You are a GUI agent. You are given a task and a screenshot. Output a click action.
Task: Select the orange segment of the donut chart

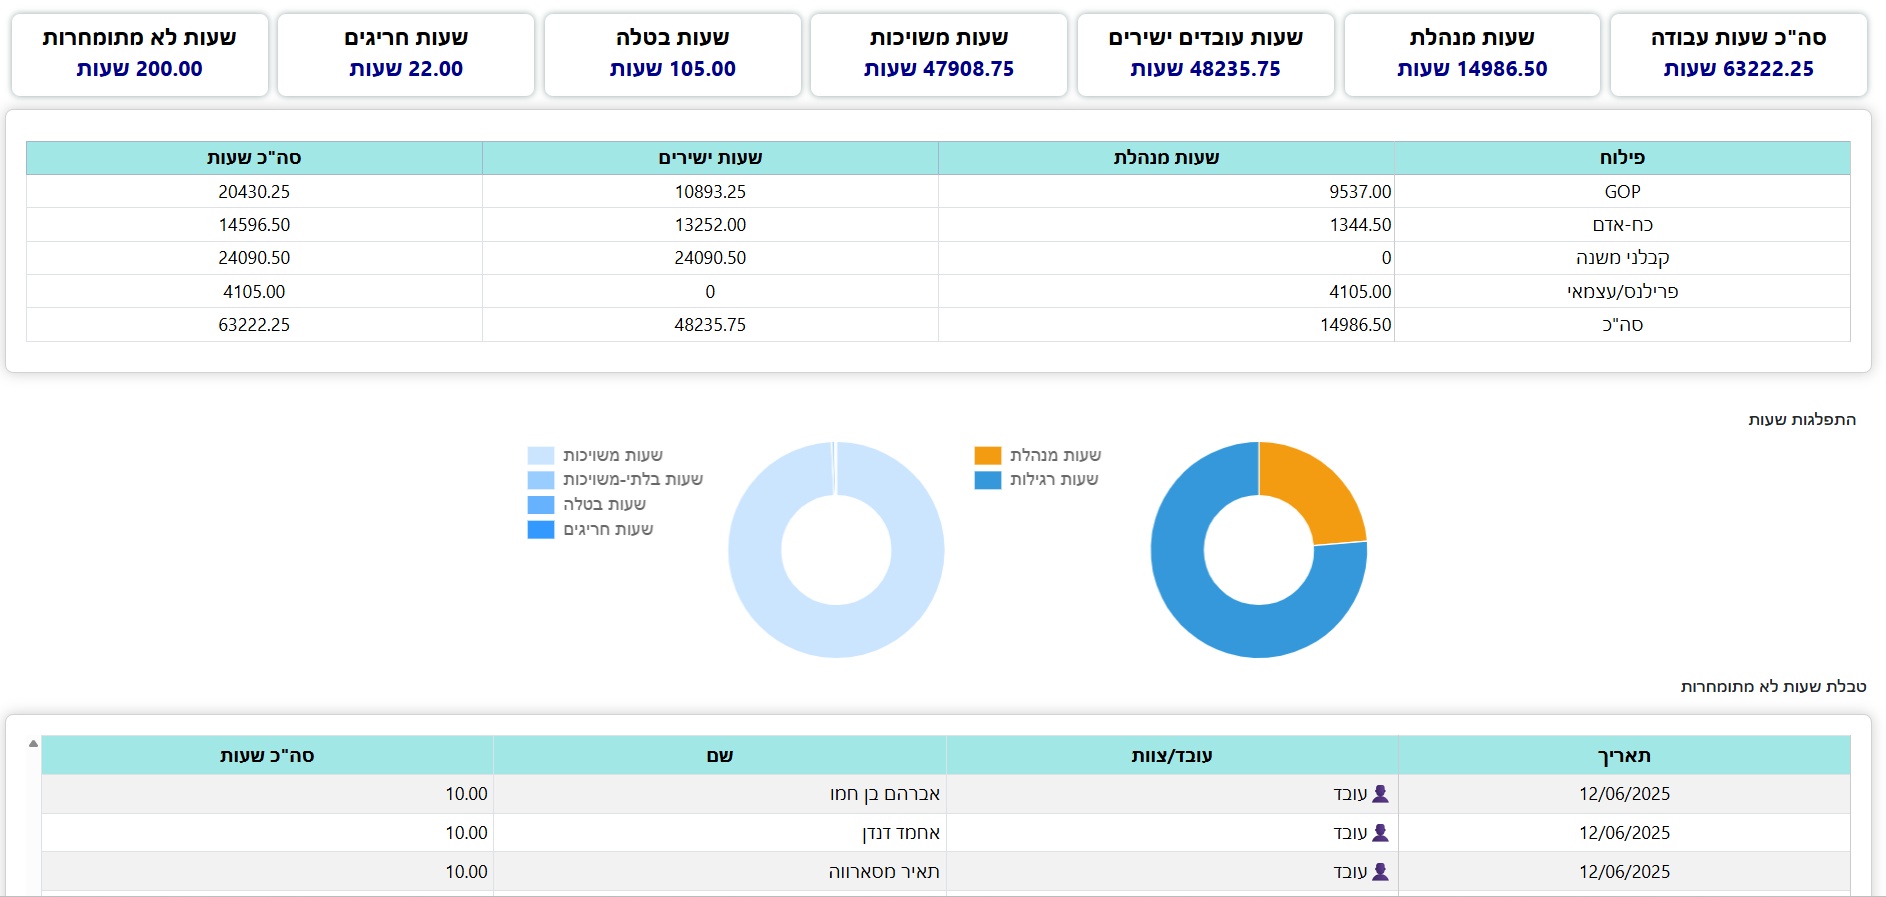tap(1312, 490)
